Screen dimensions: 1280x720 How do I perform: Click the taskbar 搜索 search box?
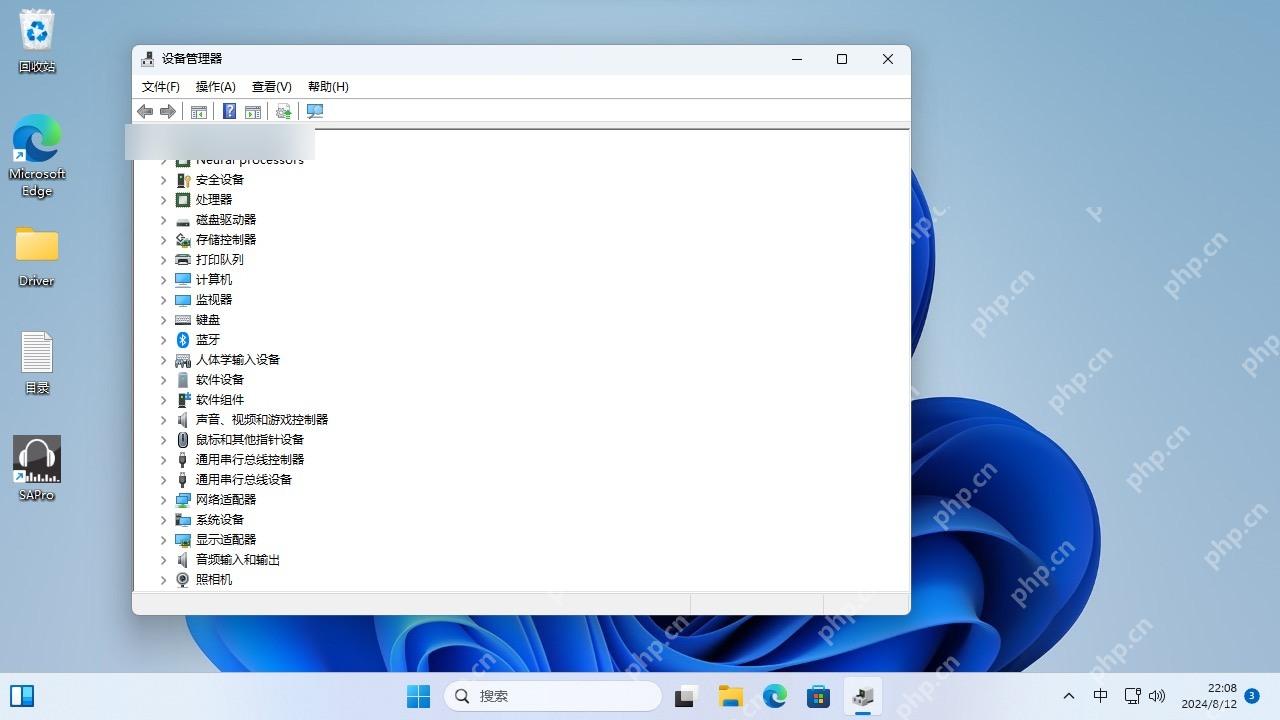(553, 696)
